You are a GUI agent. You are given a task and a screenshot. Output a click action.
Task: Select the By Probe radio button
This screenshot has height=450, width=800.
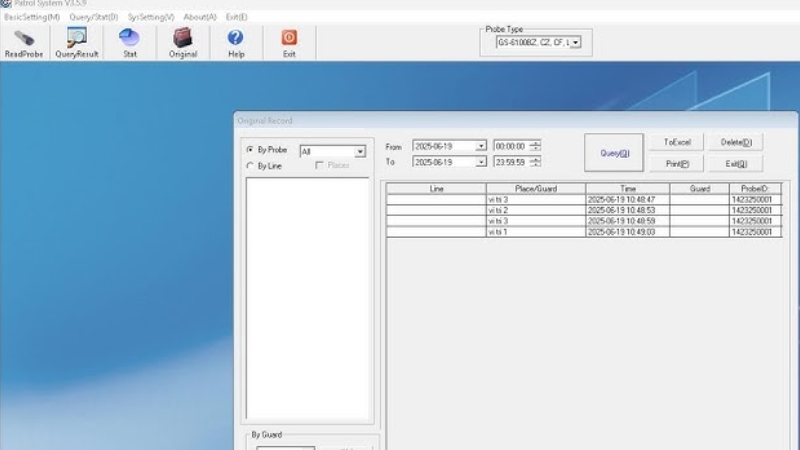tap(250, 150)
